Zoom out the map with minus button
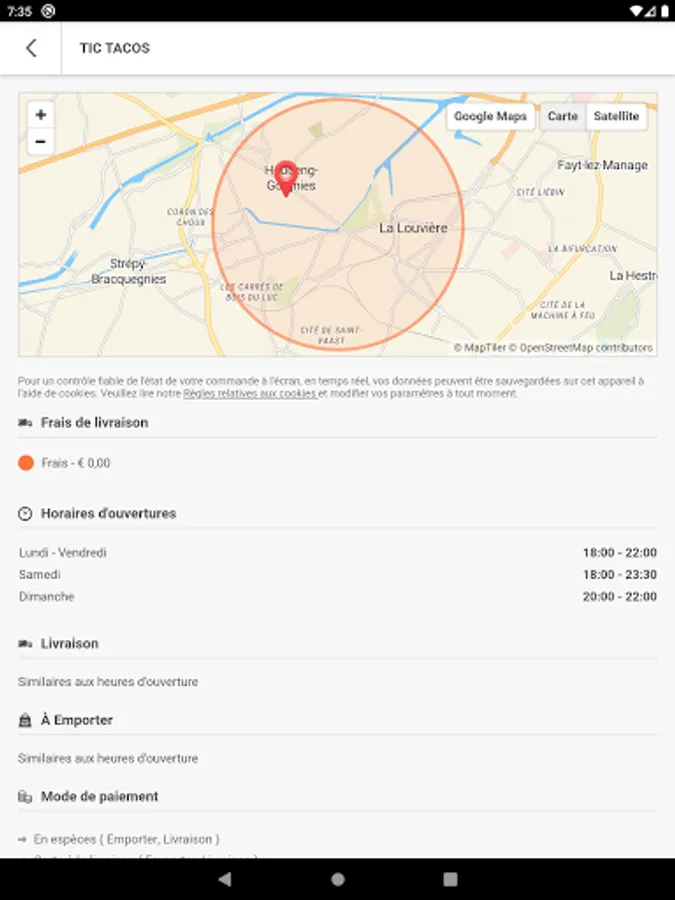The image size is (675, 900). pos(40,141)
